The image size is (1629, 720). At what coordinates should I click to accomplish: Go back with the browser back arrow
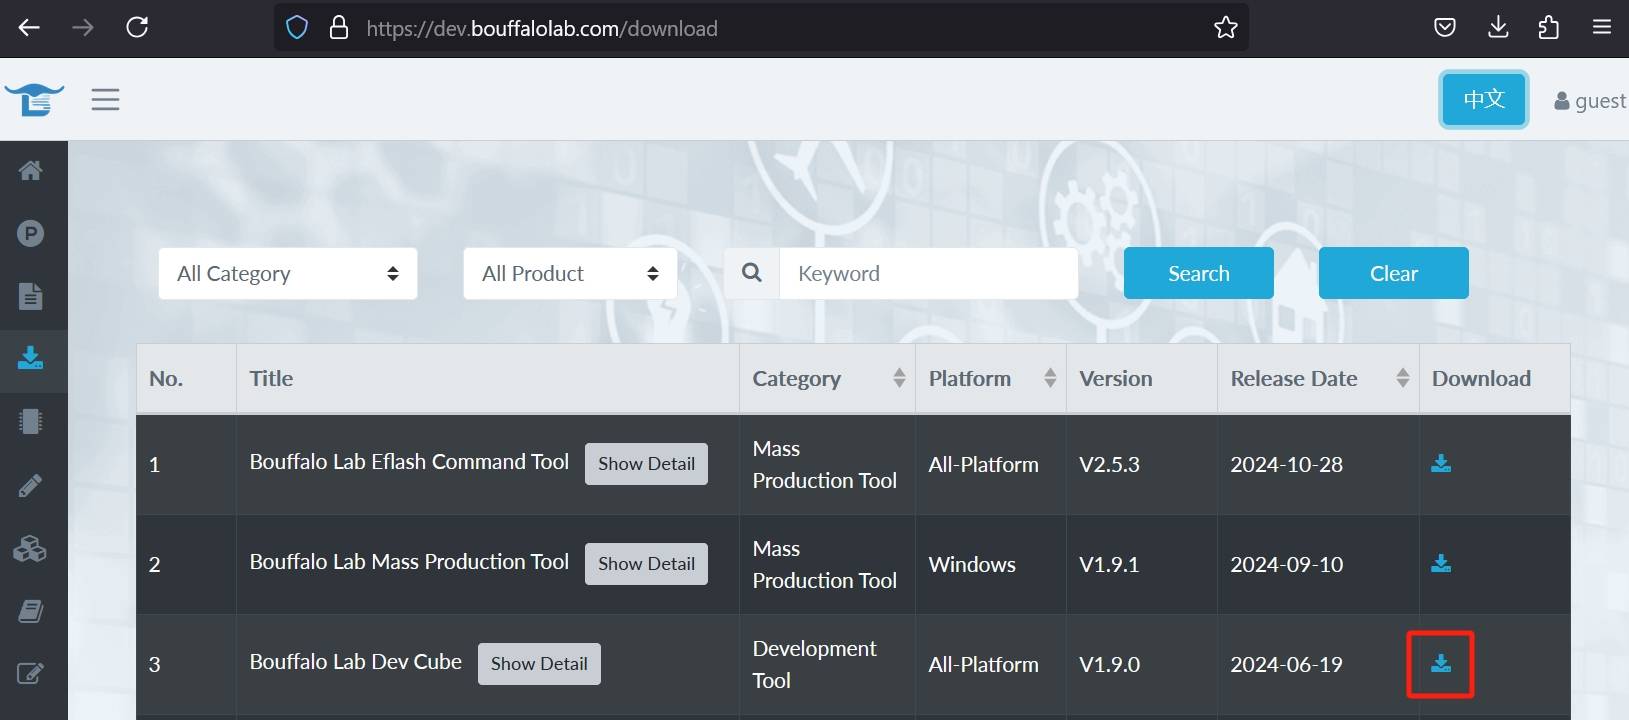(29, 28)
